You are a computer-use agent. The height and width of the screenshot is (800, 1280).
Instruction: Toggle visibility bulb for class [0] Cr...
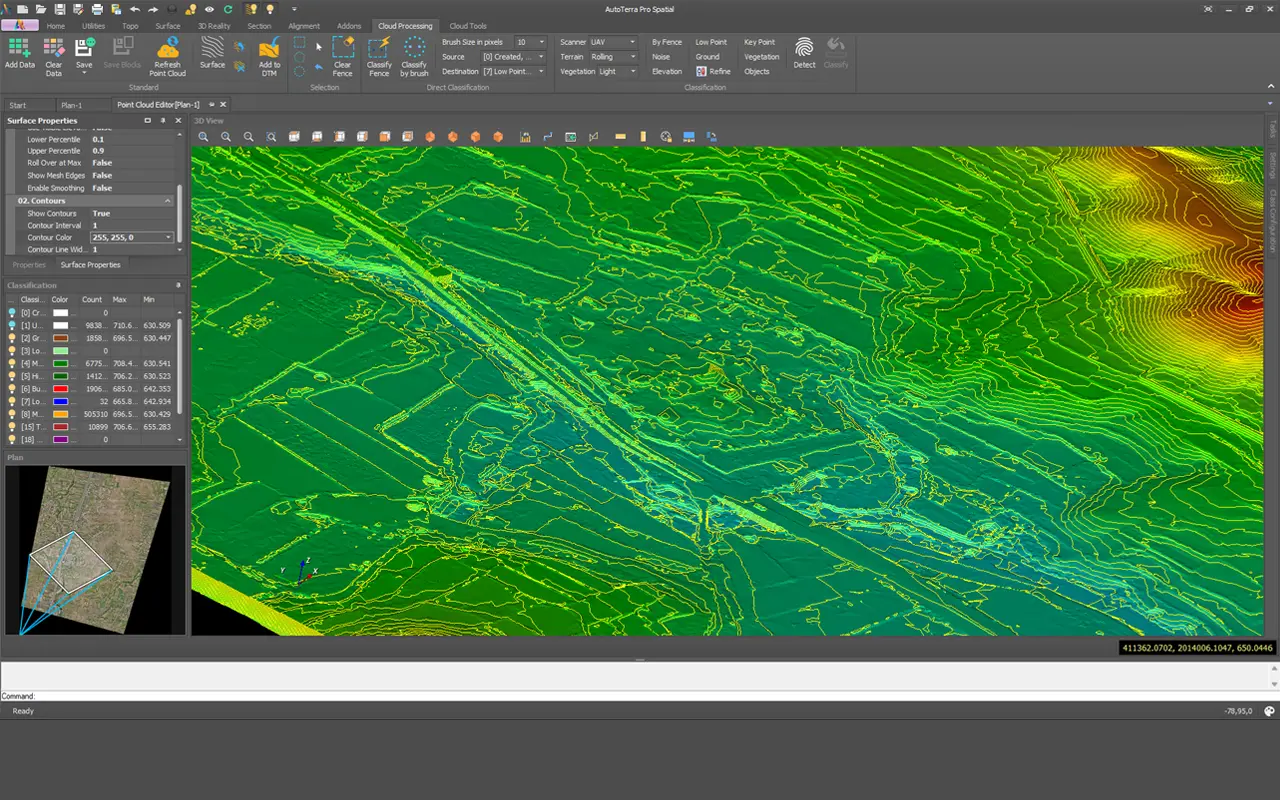pos(12,313)
